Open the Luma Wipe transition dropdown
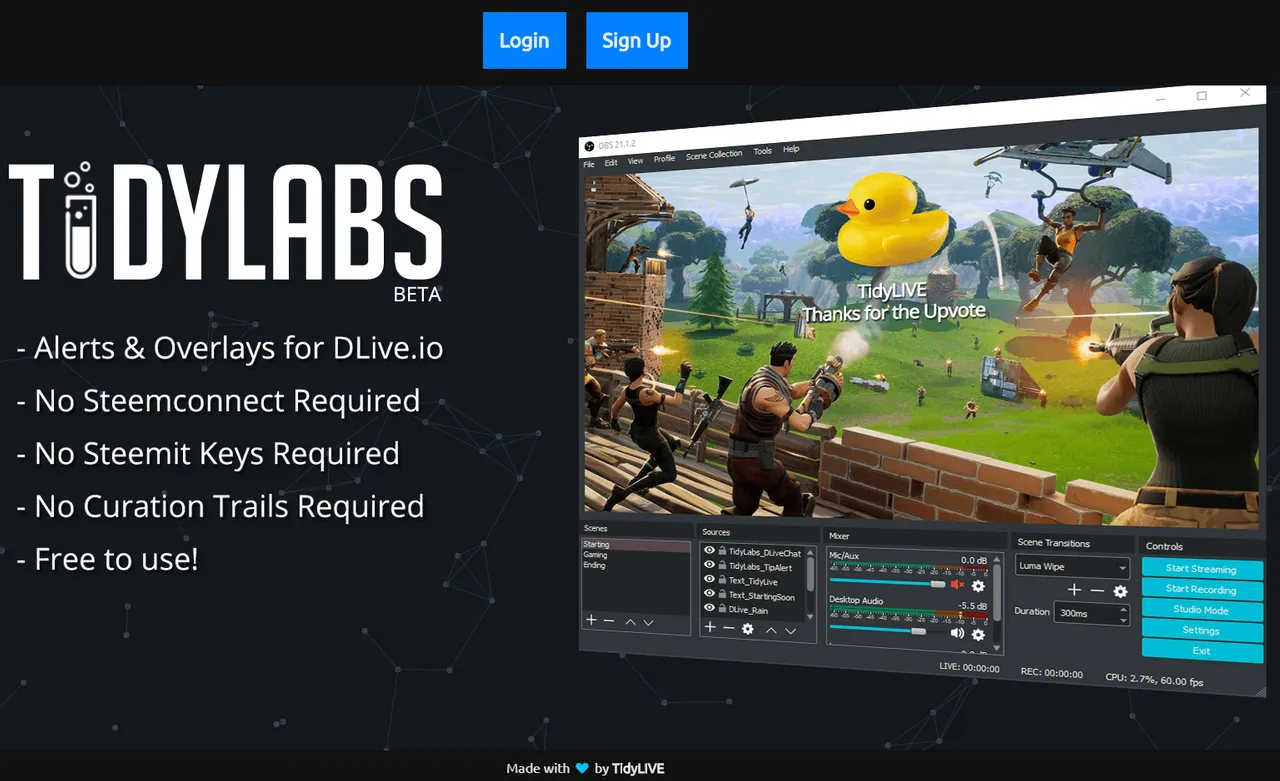Viewport: 1280px width, 781px height. (1073, 567)
